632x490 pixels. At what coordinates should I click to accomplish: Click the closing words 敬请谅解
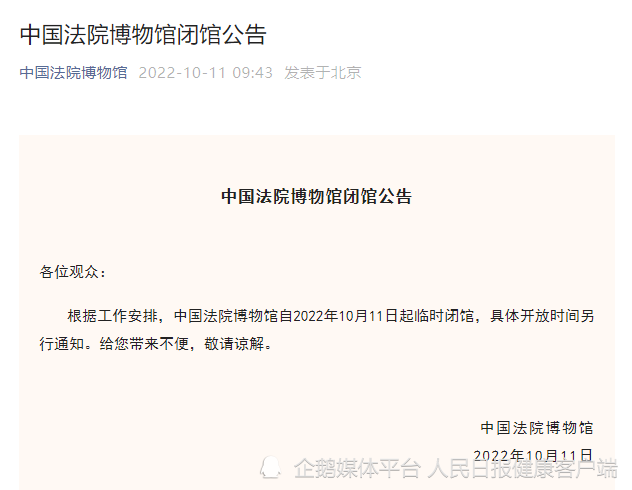point(234,344)
